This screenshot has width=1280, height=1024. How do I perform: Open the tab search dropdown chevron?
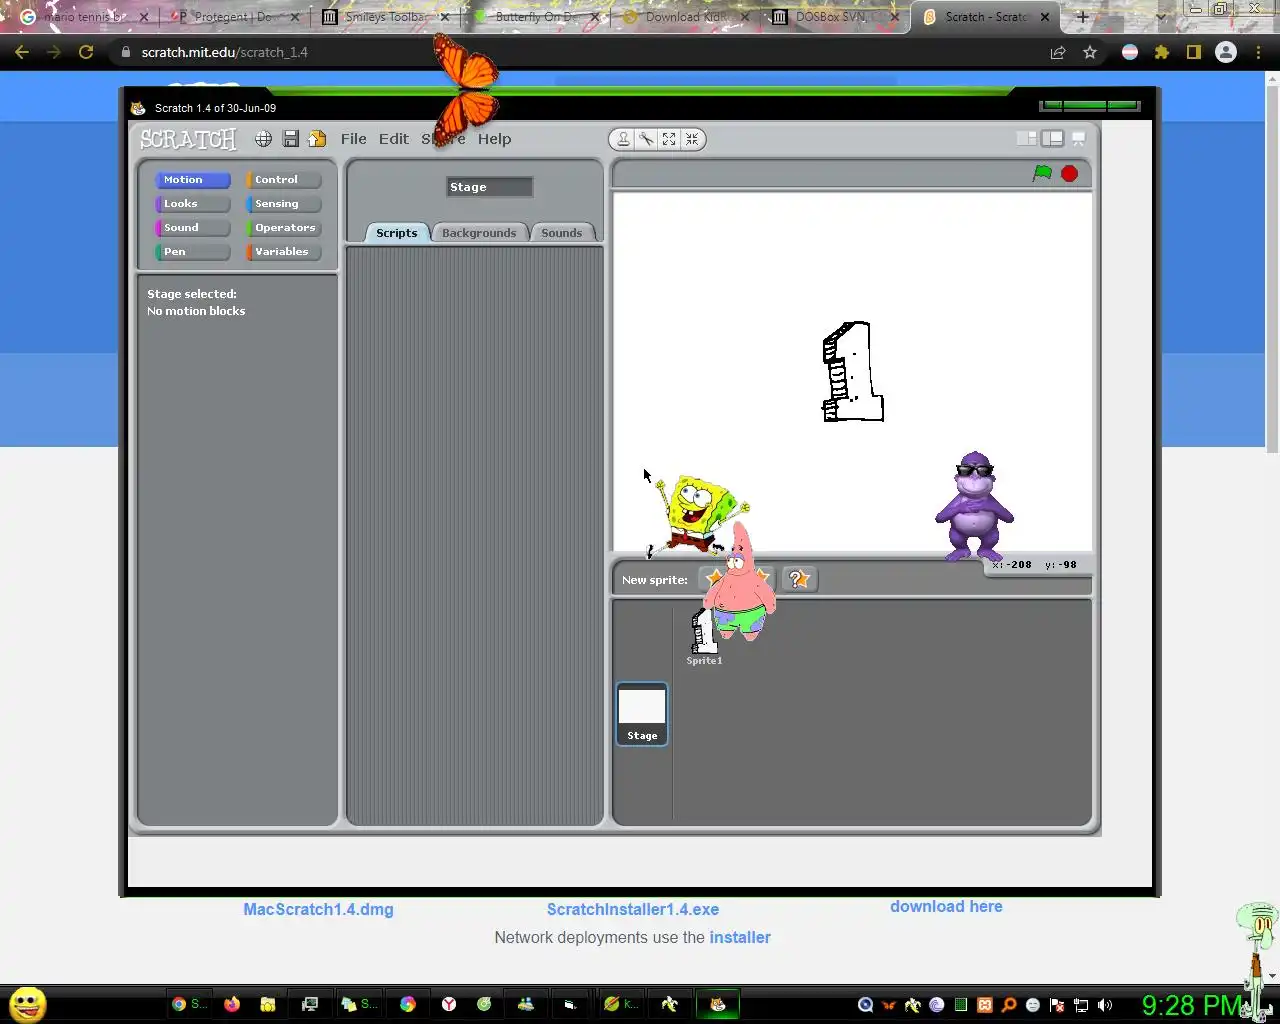point(1160,17)
